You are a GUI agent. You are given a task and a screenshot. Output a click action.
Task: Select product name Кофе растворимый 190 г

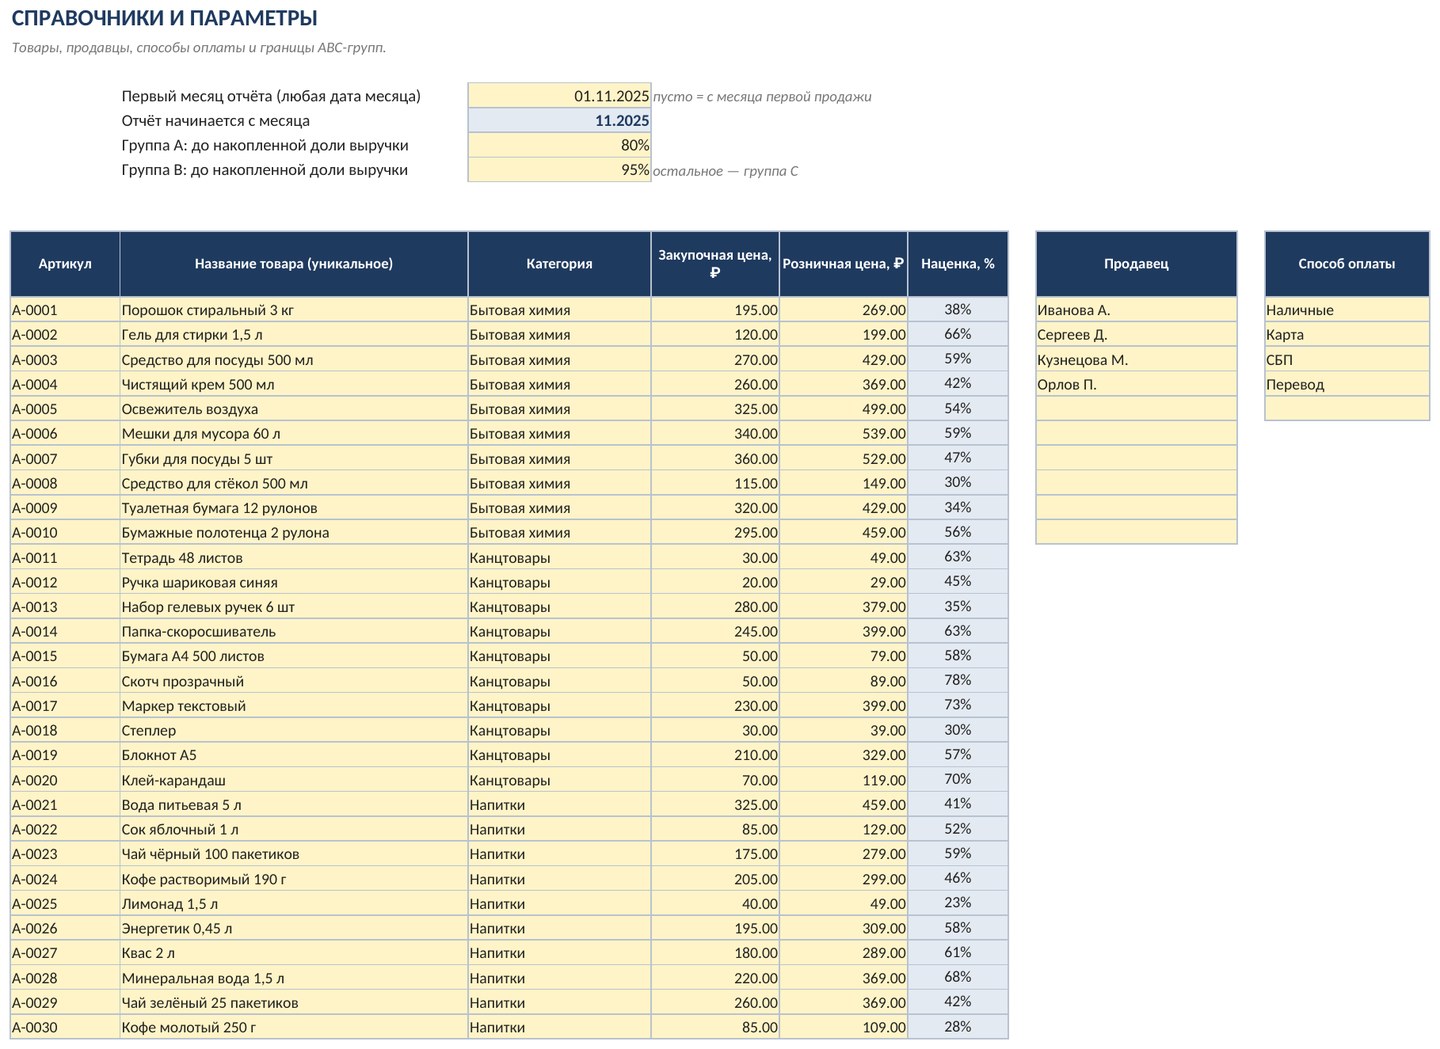[294, 879]
